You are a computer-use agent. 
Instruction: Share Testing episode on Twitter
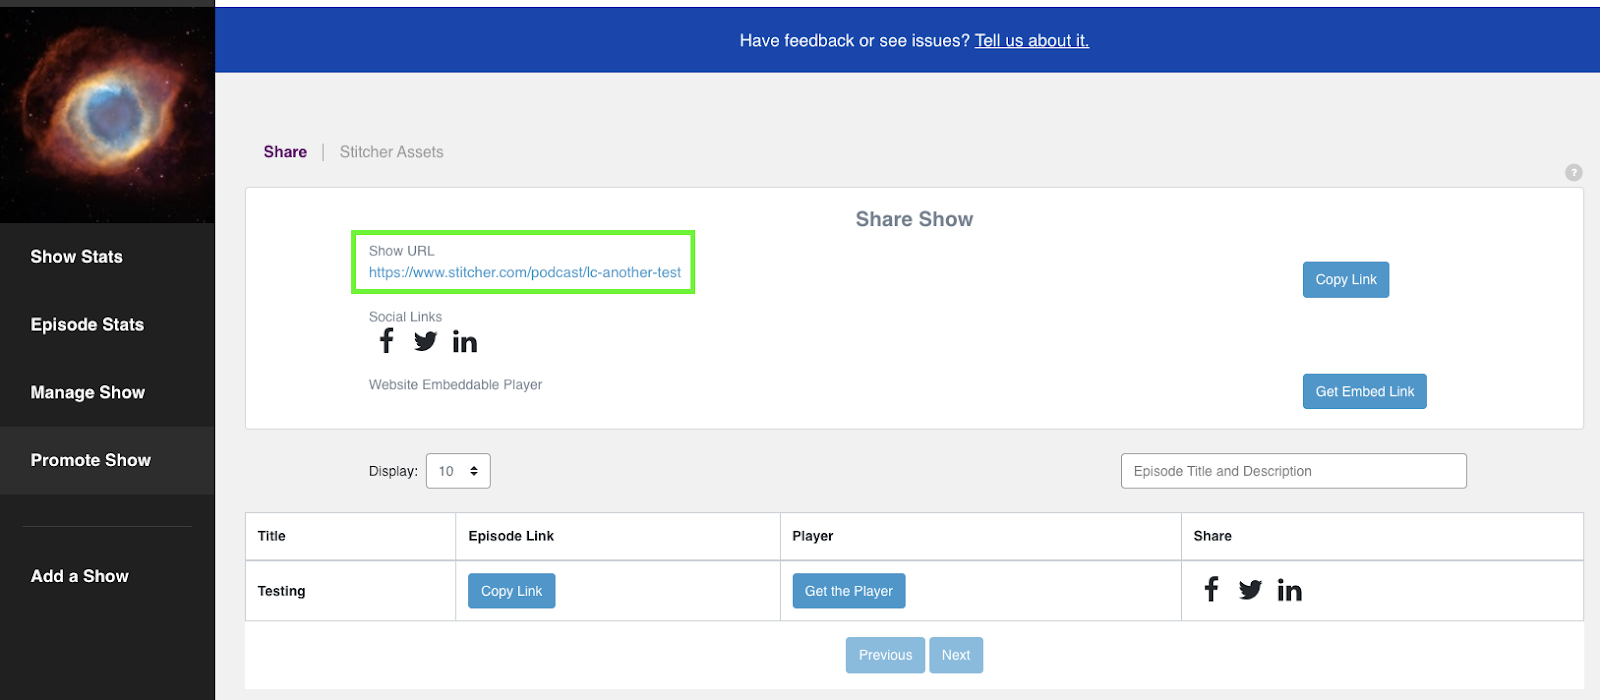(1250, 590)
